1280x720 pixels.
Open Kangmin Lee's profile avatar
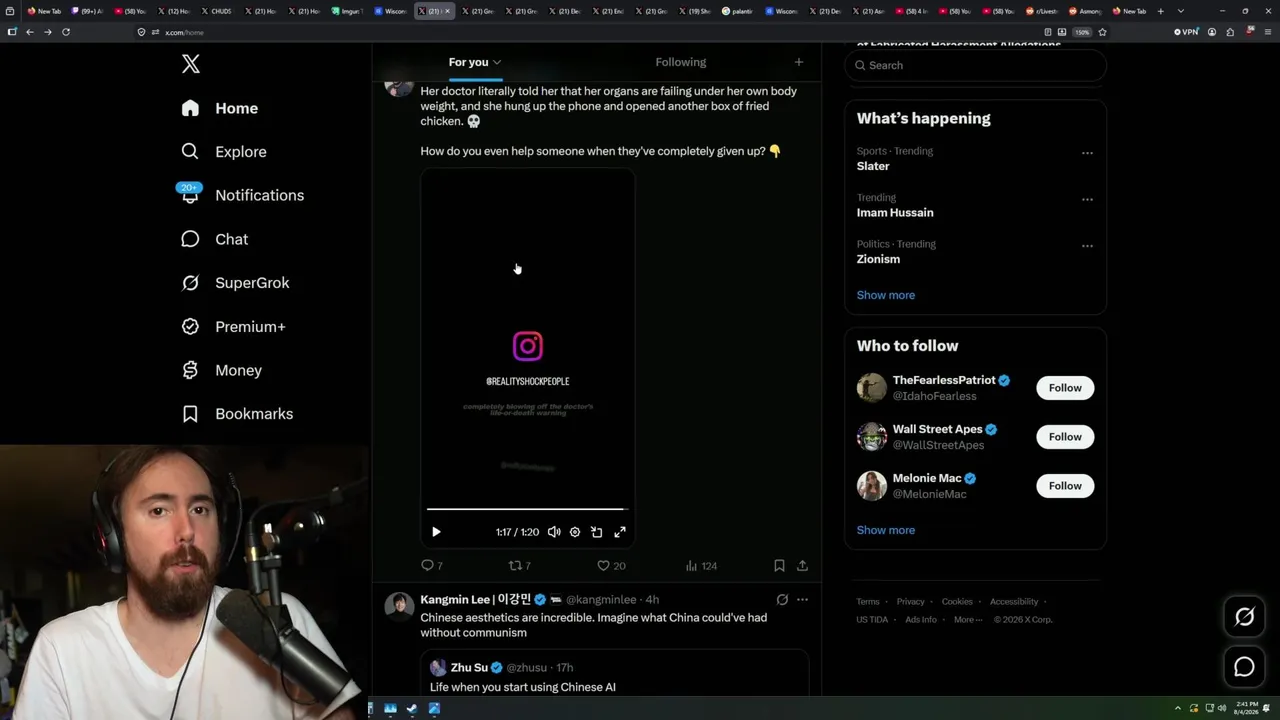click(399, 605)
